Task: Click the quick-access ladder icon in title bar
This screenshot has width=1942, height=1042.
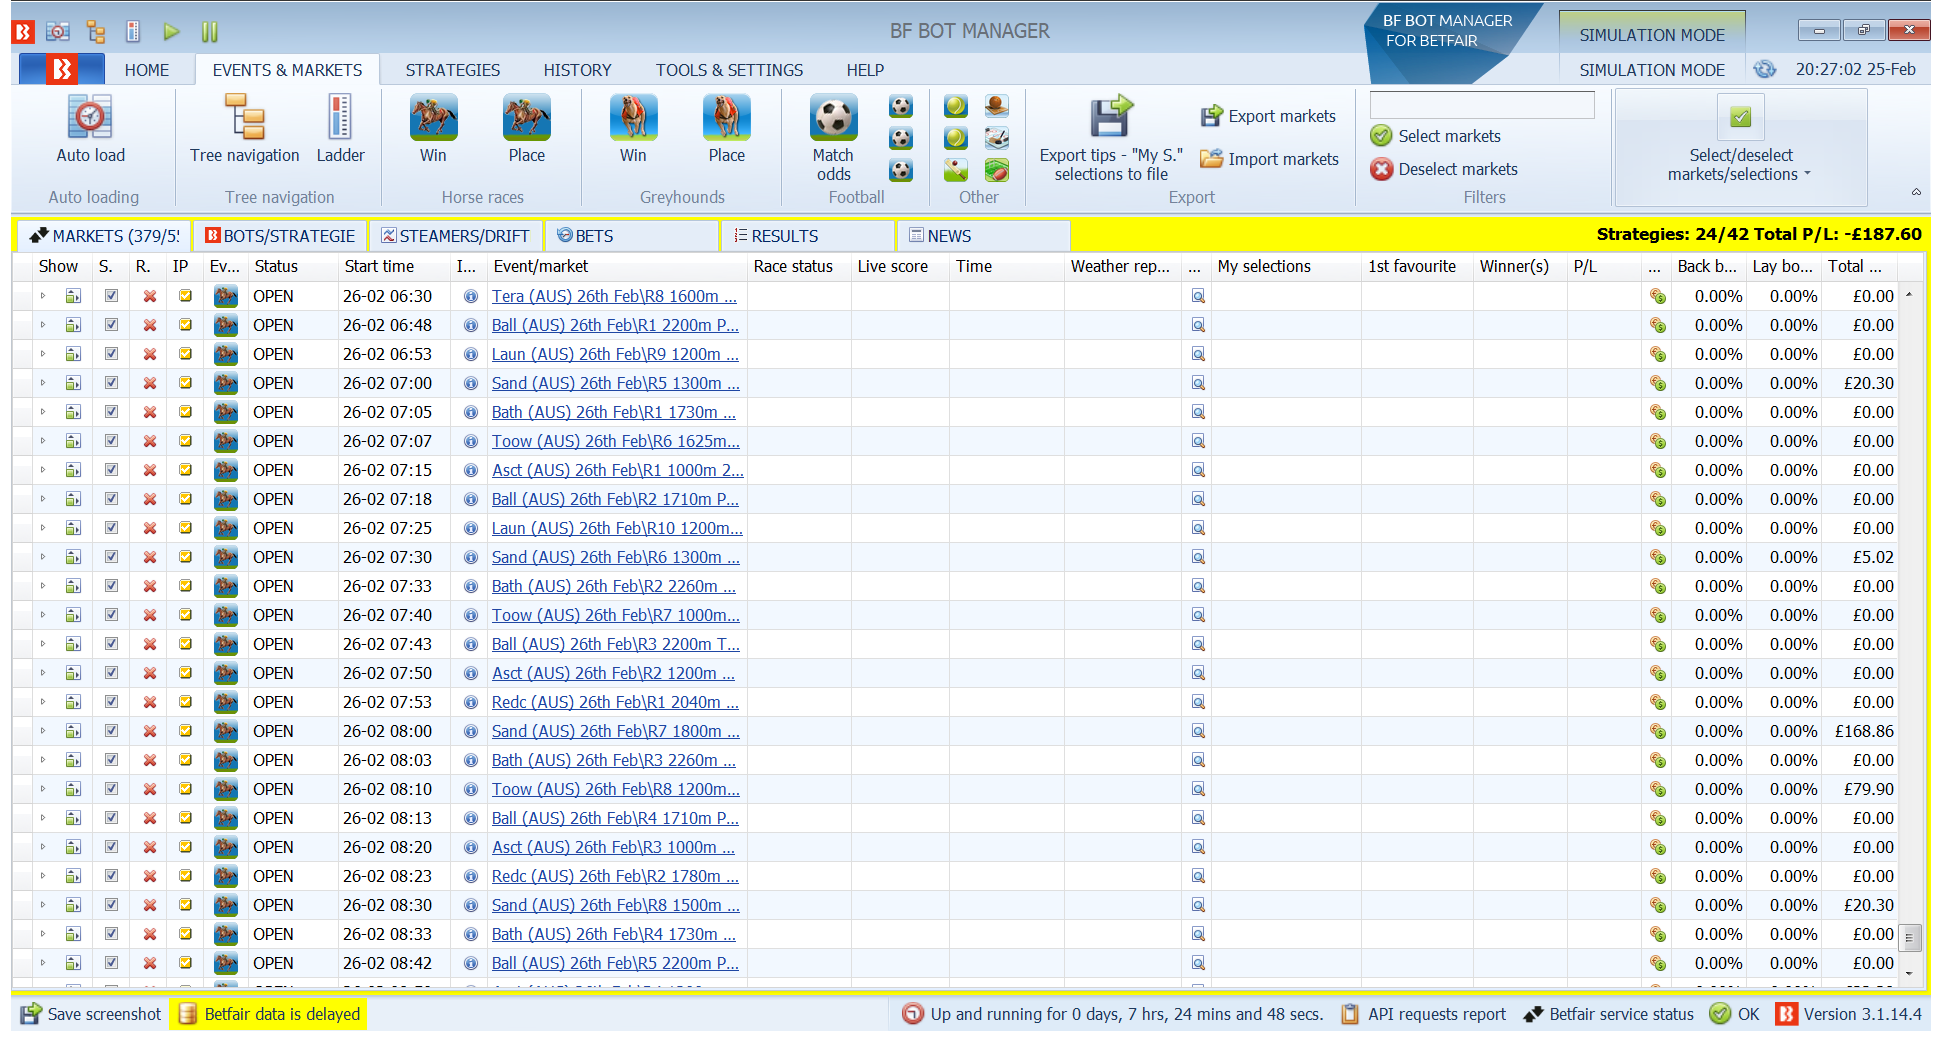Action: [133, 32]
